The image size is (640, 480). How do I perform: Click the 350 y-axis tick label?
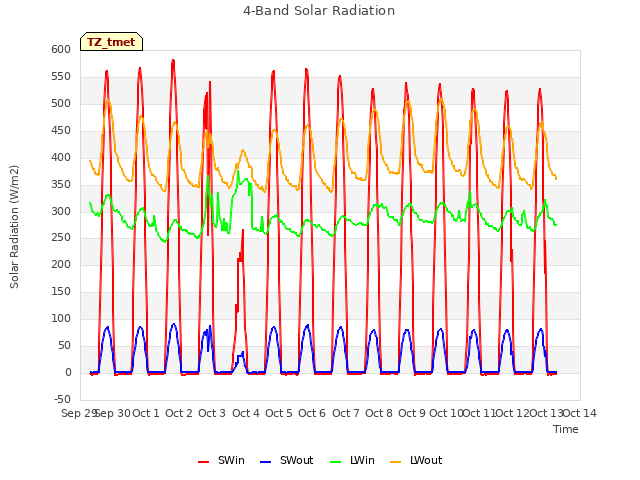(x=61, y=184)
